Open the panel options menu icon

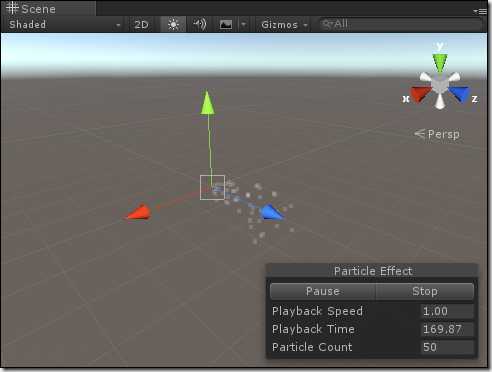click(480, 11)
